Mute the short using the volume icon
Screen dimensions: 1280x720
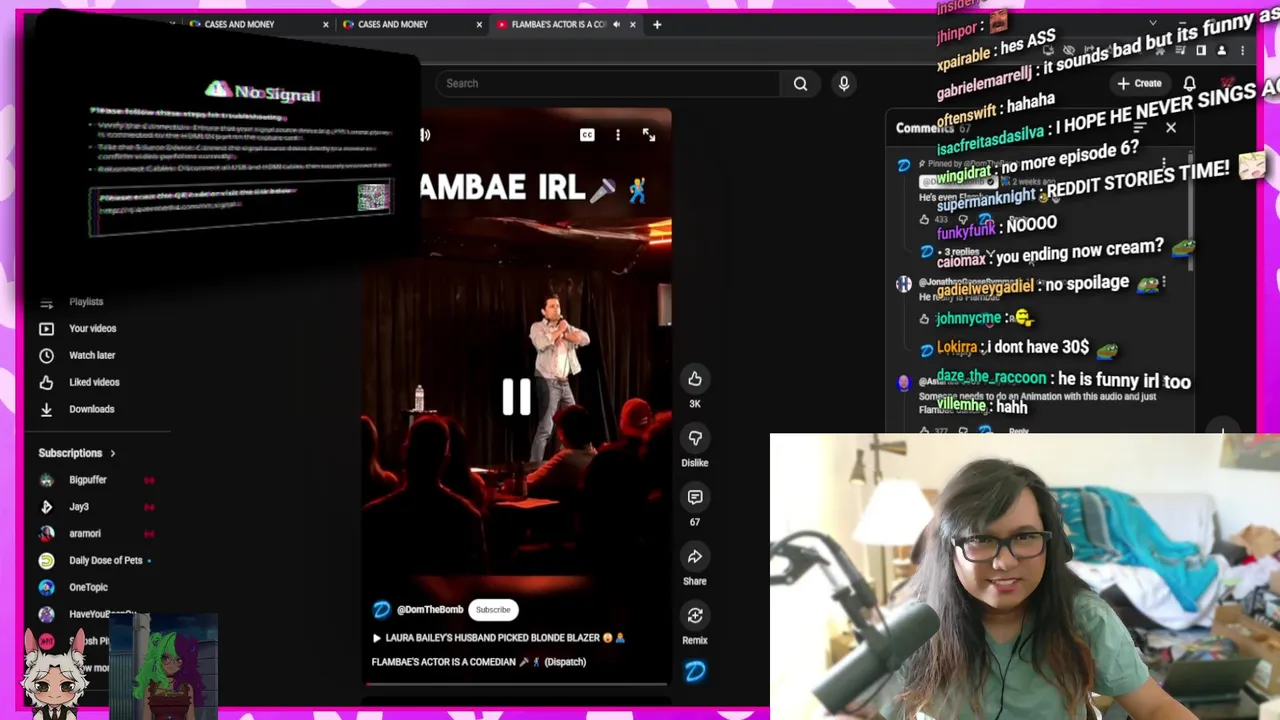pyautogui.click(x=425, y=135)
